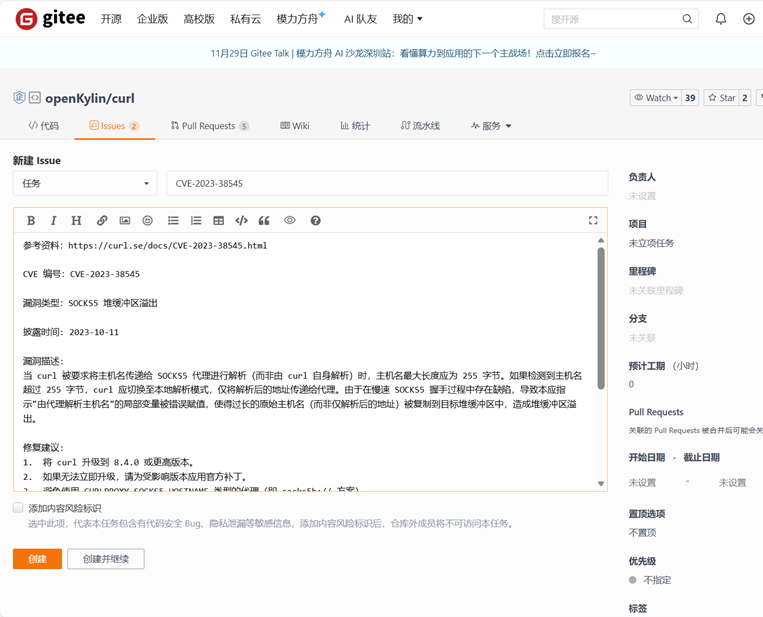
Task: Click the star count 2
Action: [x=745, y=98]
